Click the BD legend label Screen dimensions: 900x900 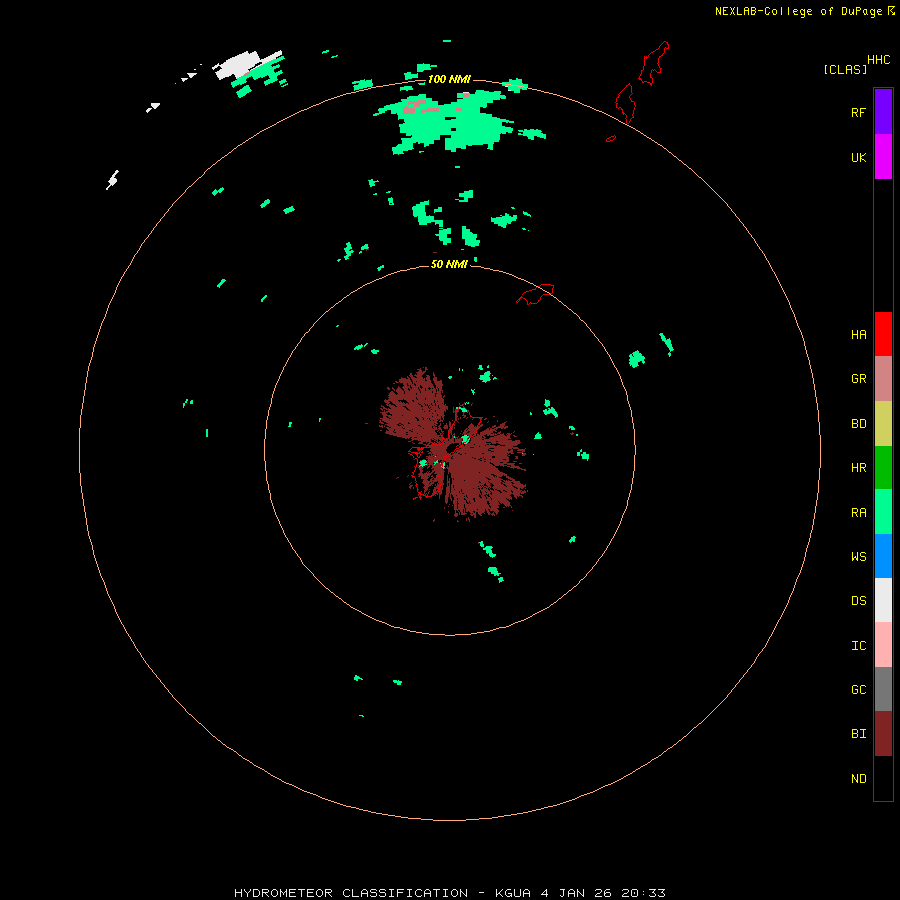pyautogui.click(x=858, y=424)
